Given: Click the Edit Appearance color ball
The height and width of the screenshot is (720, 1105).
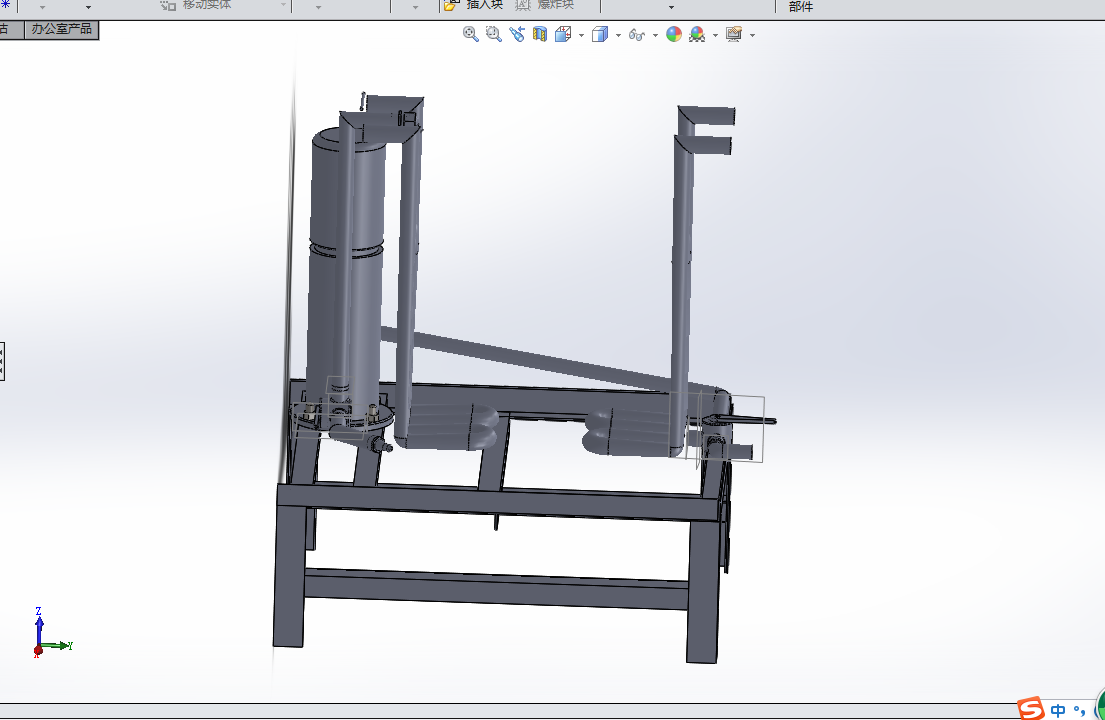Looking at the screenshot, I should click(674, 35).
